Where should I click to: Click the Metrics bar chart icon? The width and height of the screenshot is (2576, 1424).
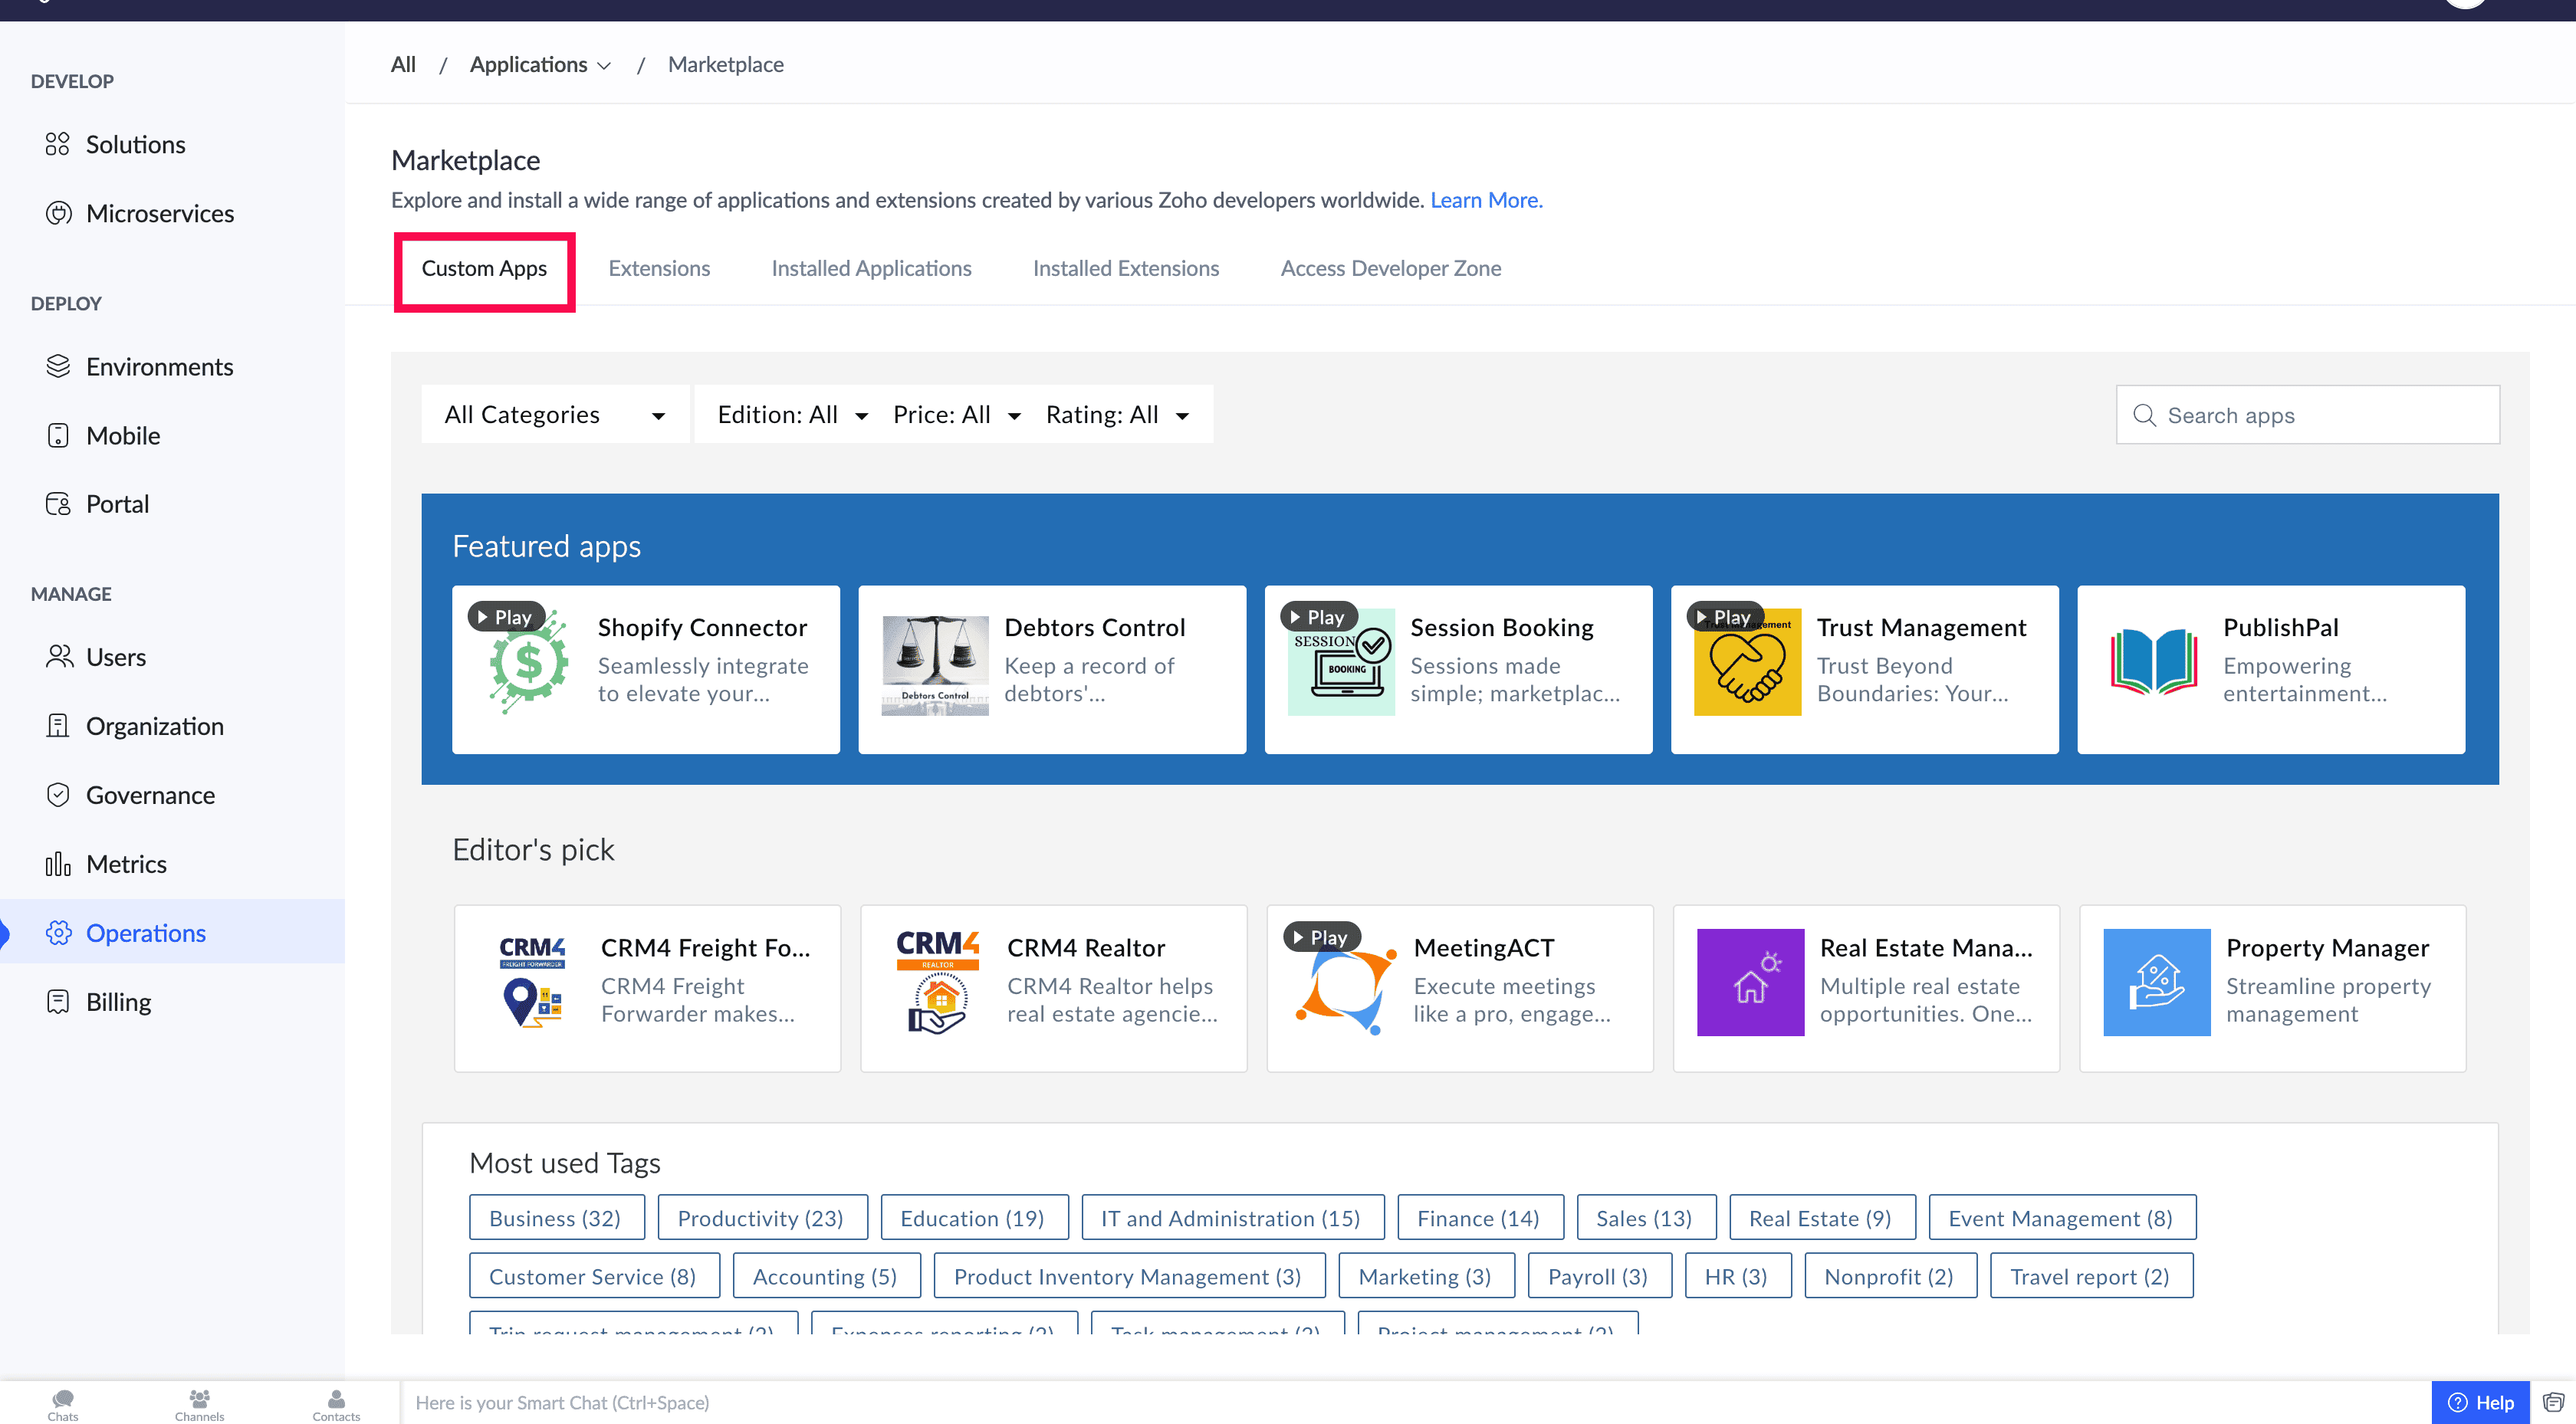click(58, 864)
